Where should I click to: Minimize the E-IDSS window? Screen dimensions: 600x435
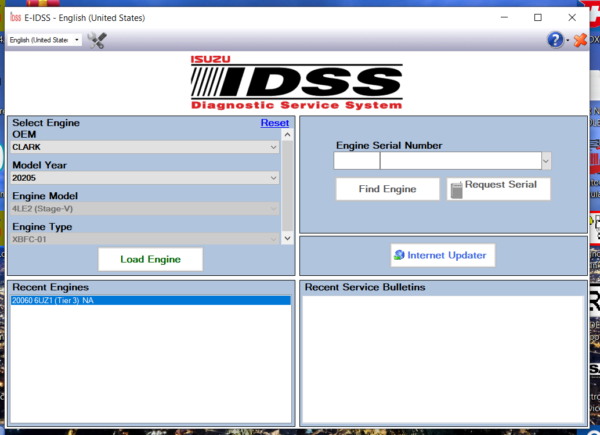[x=504, y=18]
